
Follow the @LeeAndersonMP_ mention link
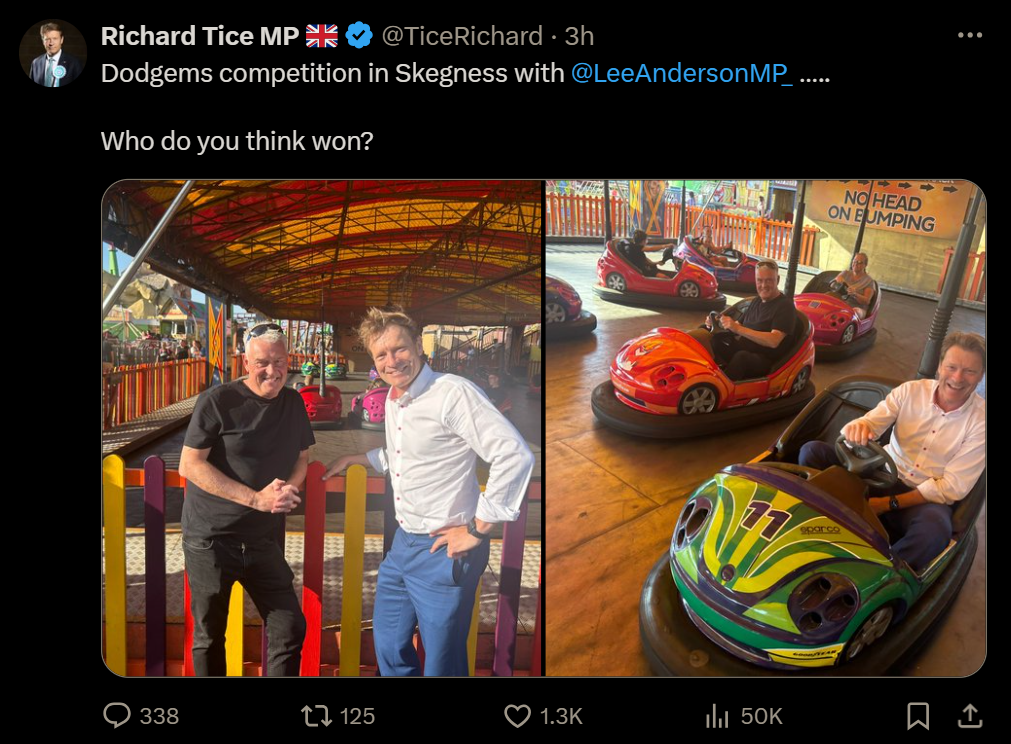[x=682, y=73]
